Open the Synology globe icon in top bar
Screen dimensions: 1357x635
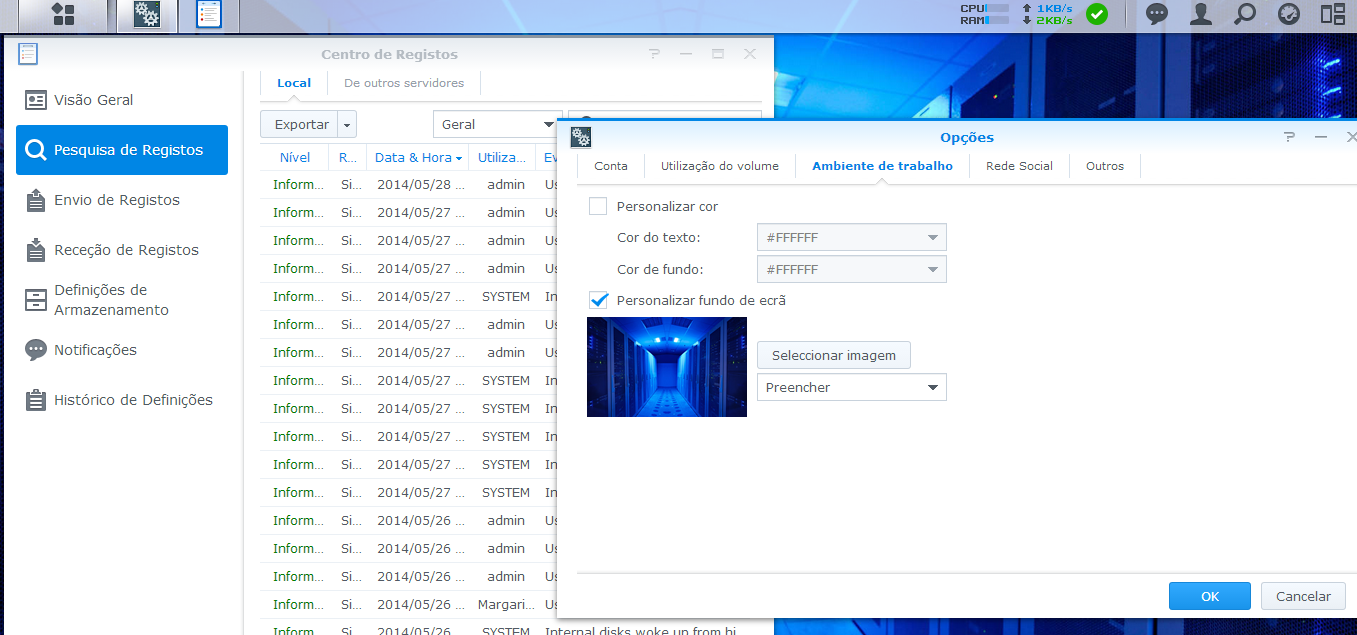(x=1289, y=14)
